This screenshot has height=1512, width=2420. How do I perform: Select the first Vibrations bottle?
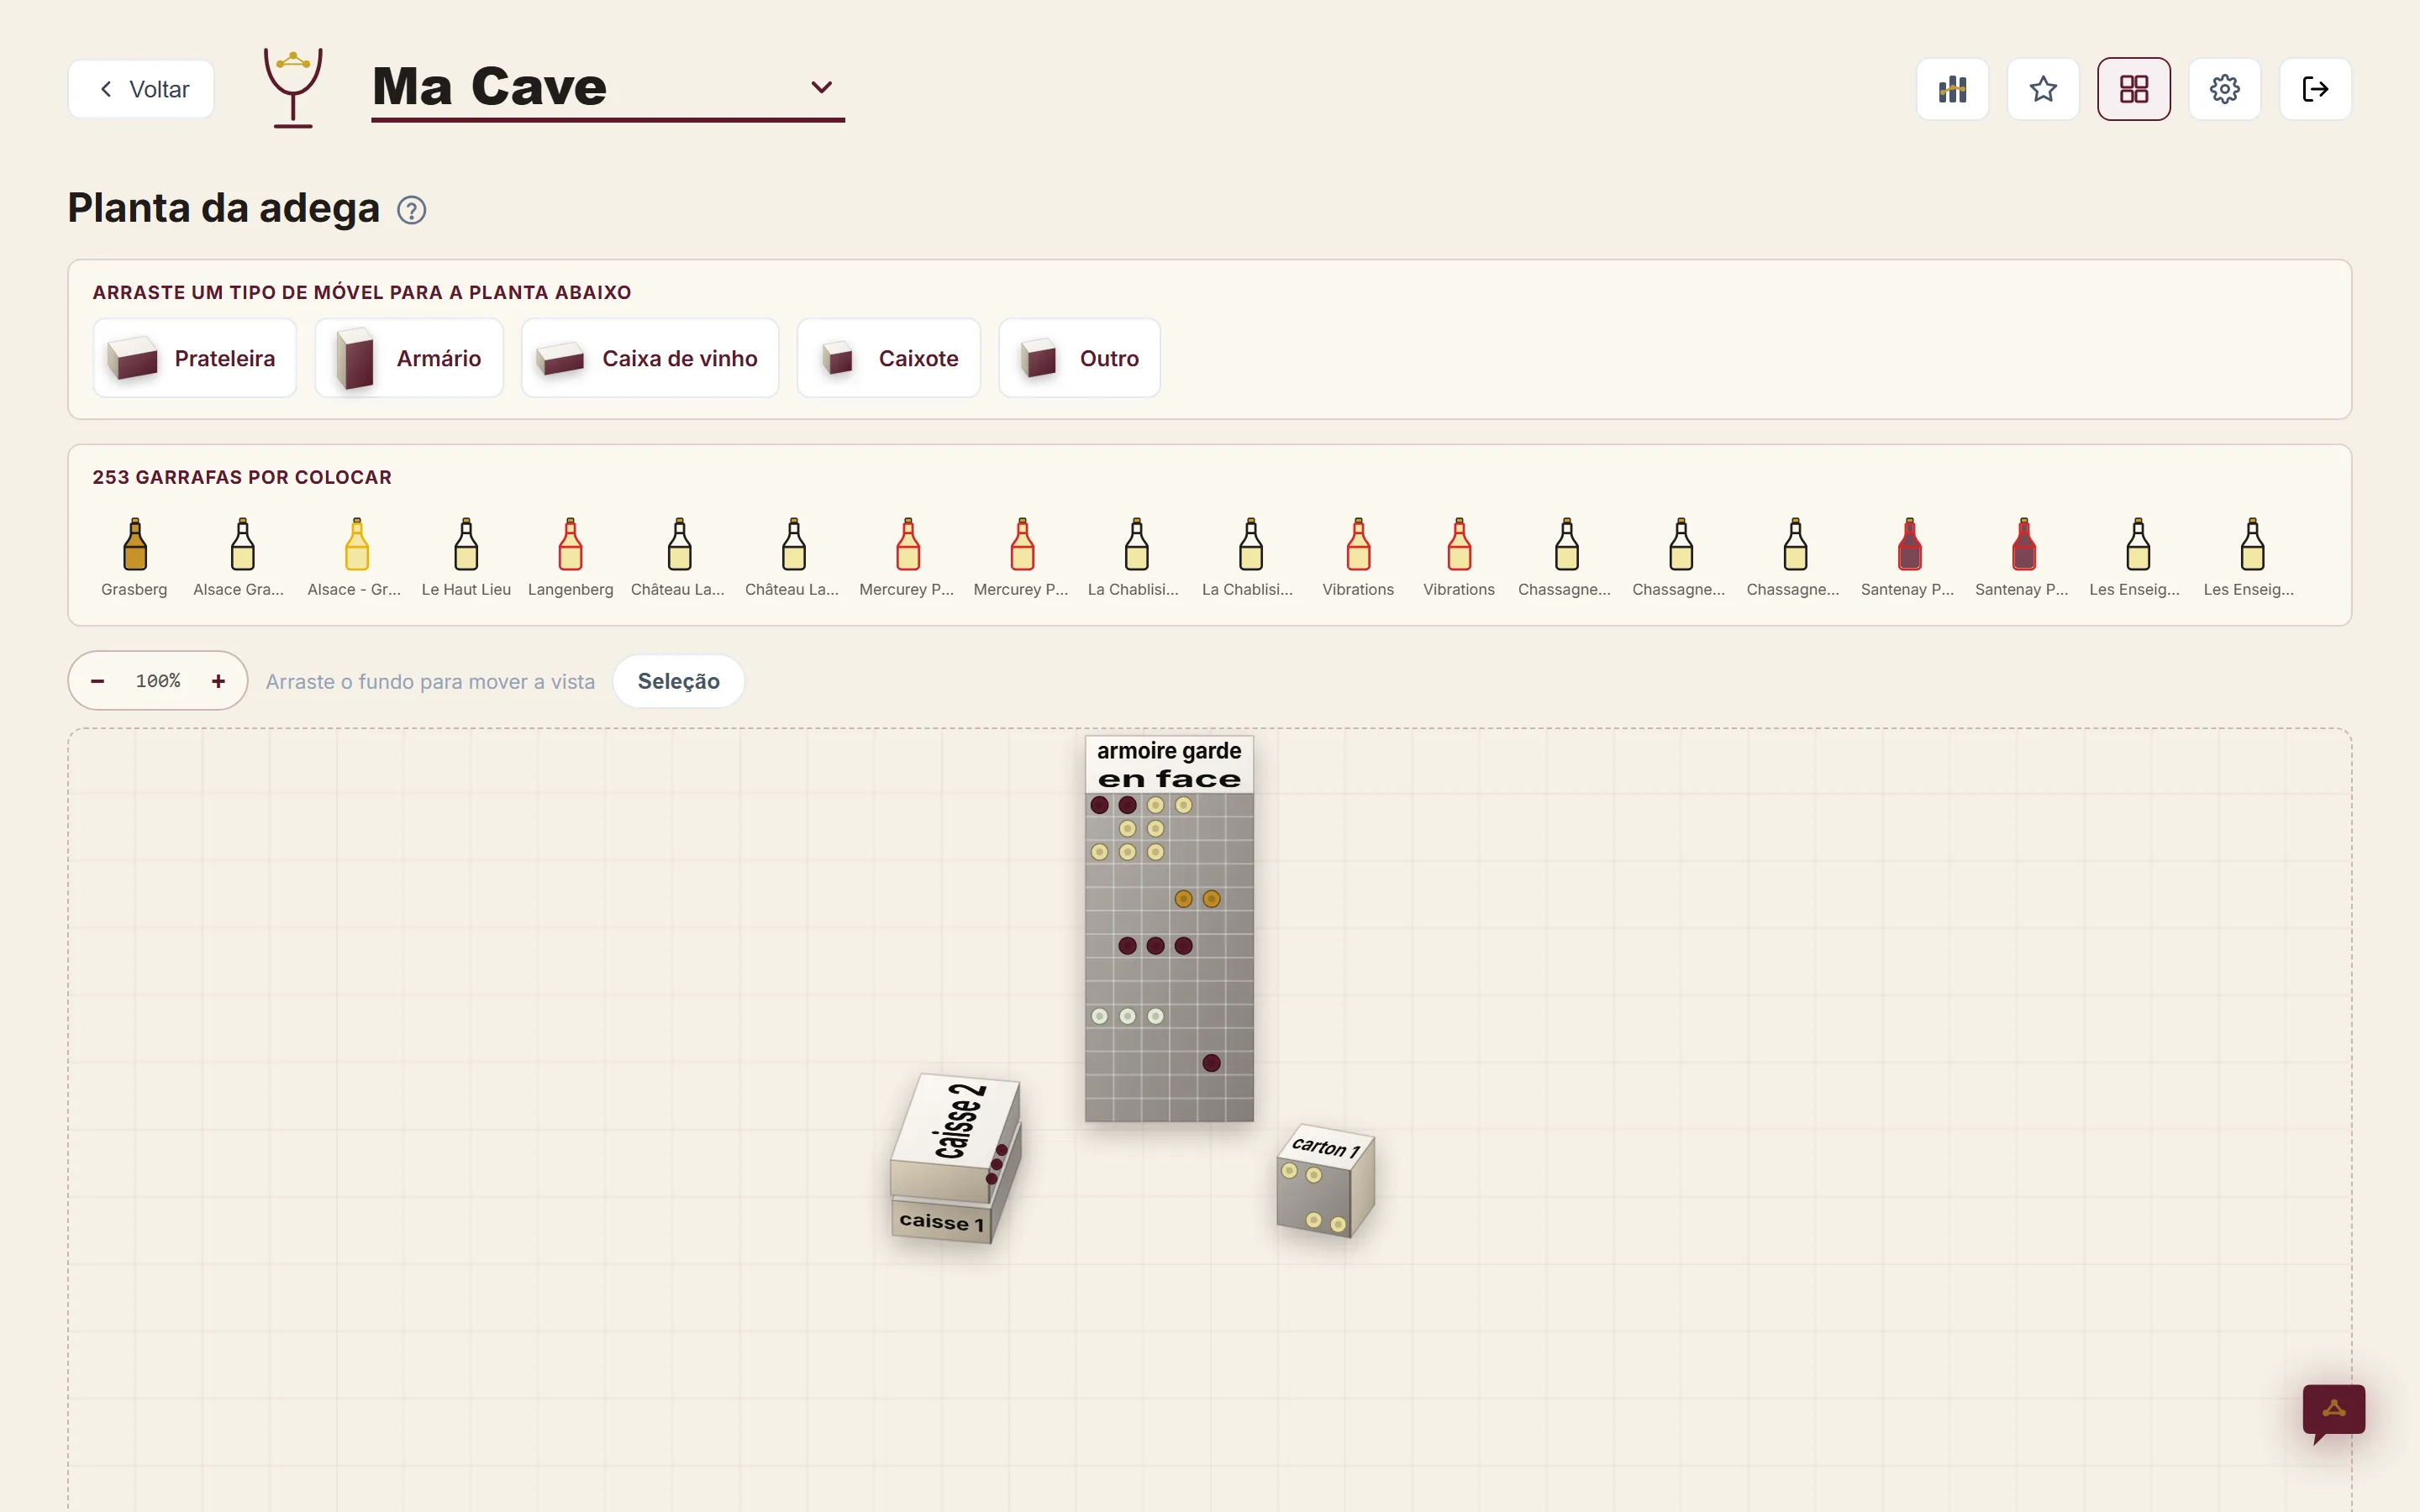(1358, 558)
